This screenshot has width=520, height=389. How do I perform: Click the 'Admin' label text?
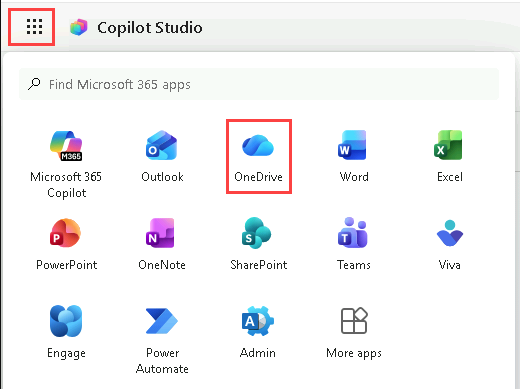click(258, 353)
